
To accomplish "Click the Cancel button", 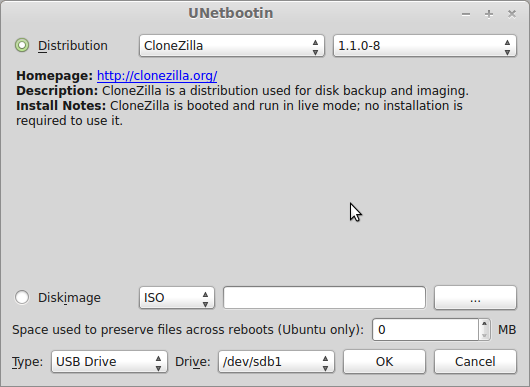I will [x=475, y=362].
